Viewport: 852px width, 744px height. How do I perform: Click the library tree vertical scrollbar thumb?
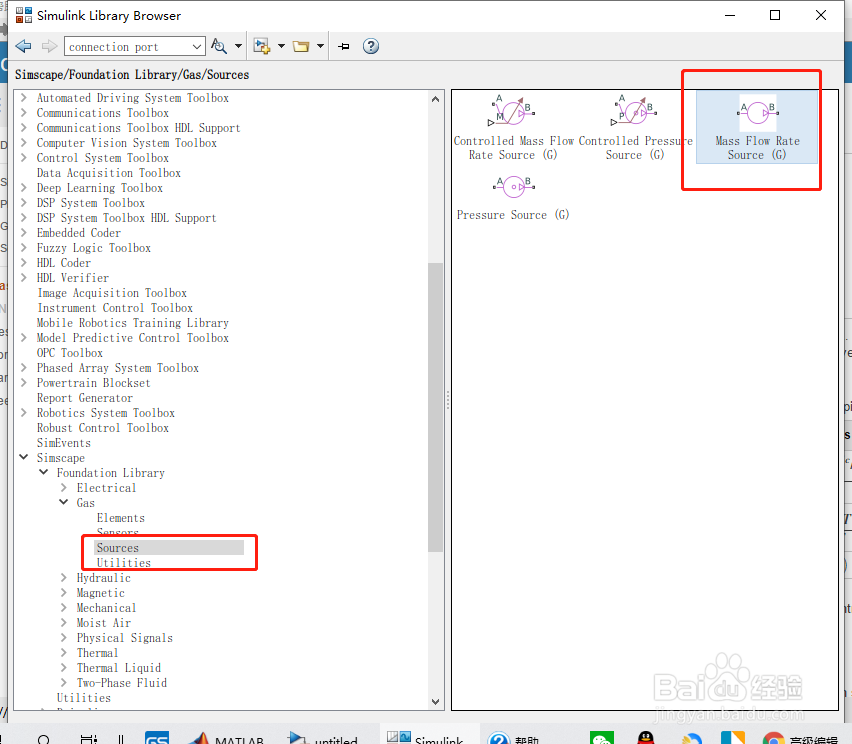pyautogui.click(x=435, y=408)
